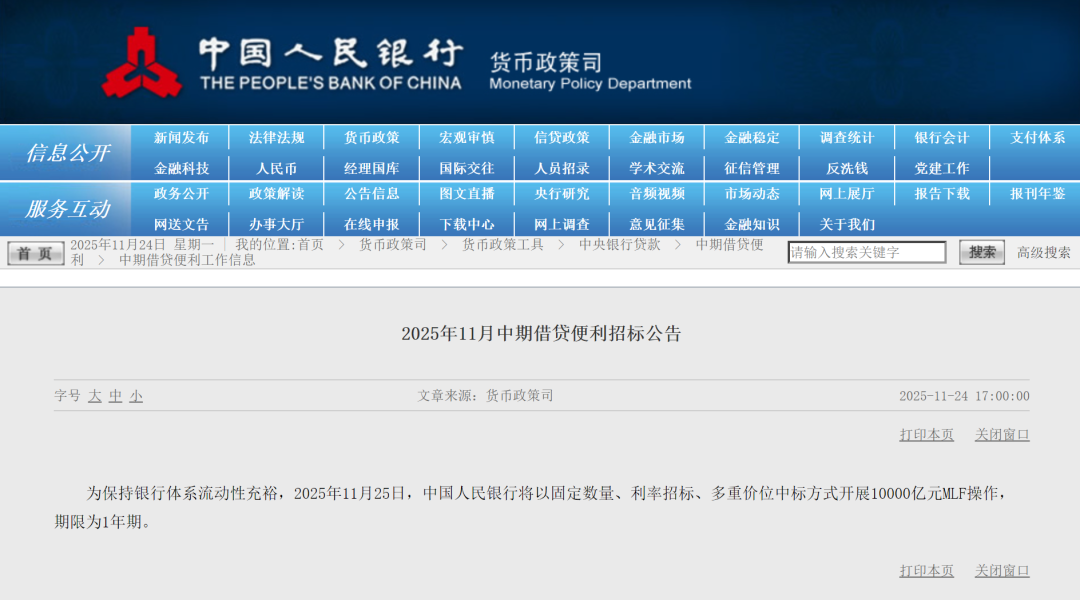Open the 下载中心 download center
This screenshot has width=1080, height=600.
pos(467,223)
